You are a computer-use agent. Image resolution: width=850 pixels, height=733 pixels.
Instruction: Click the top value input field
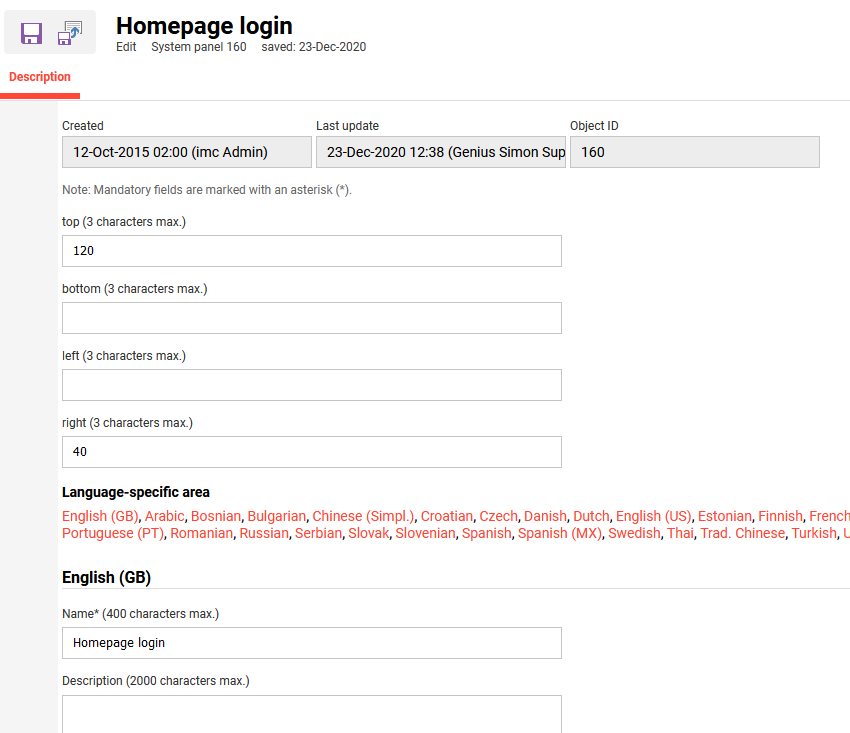pos(311,251)
